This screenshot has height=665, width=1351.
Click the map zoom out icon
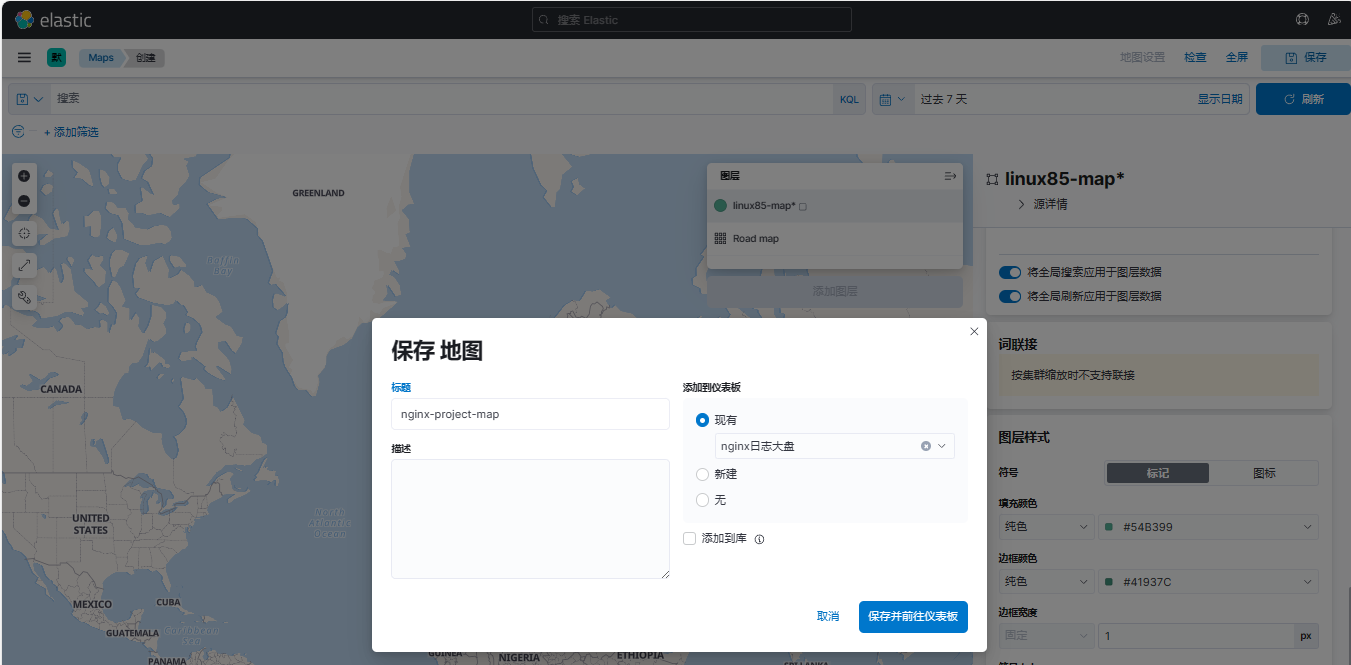coord(25,201)
